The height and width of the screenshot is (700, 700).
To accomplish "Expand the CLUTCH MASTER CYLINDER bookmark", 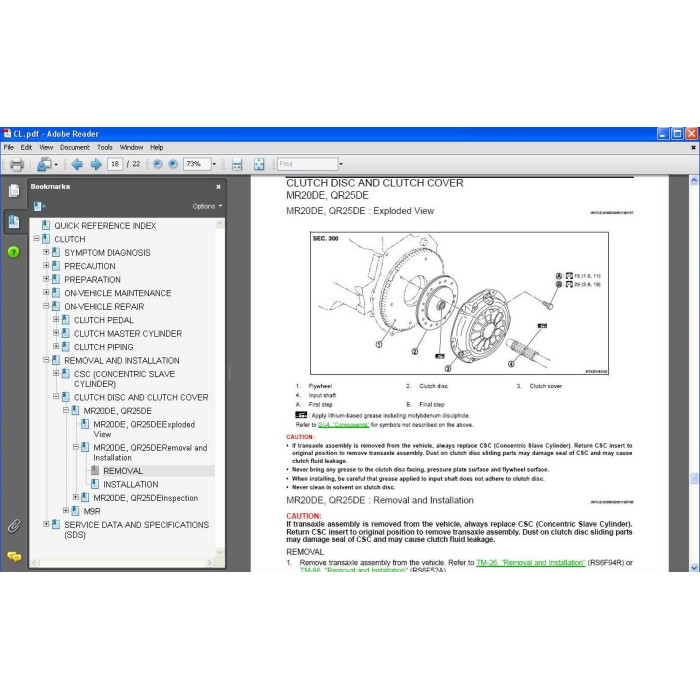I will (56, 333).
